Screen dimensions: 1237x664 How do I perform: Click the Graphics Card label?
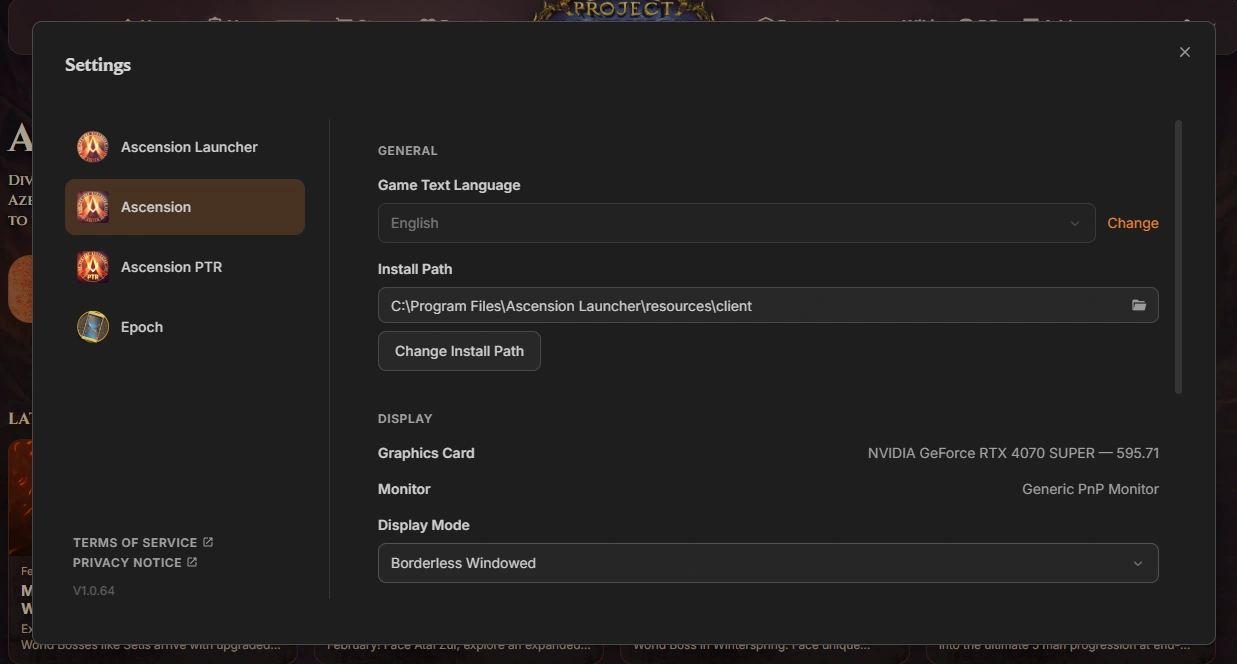[426, 453]
